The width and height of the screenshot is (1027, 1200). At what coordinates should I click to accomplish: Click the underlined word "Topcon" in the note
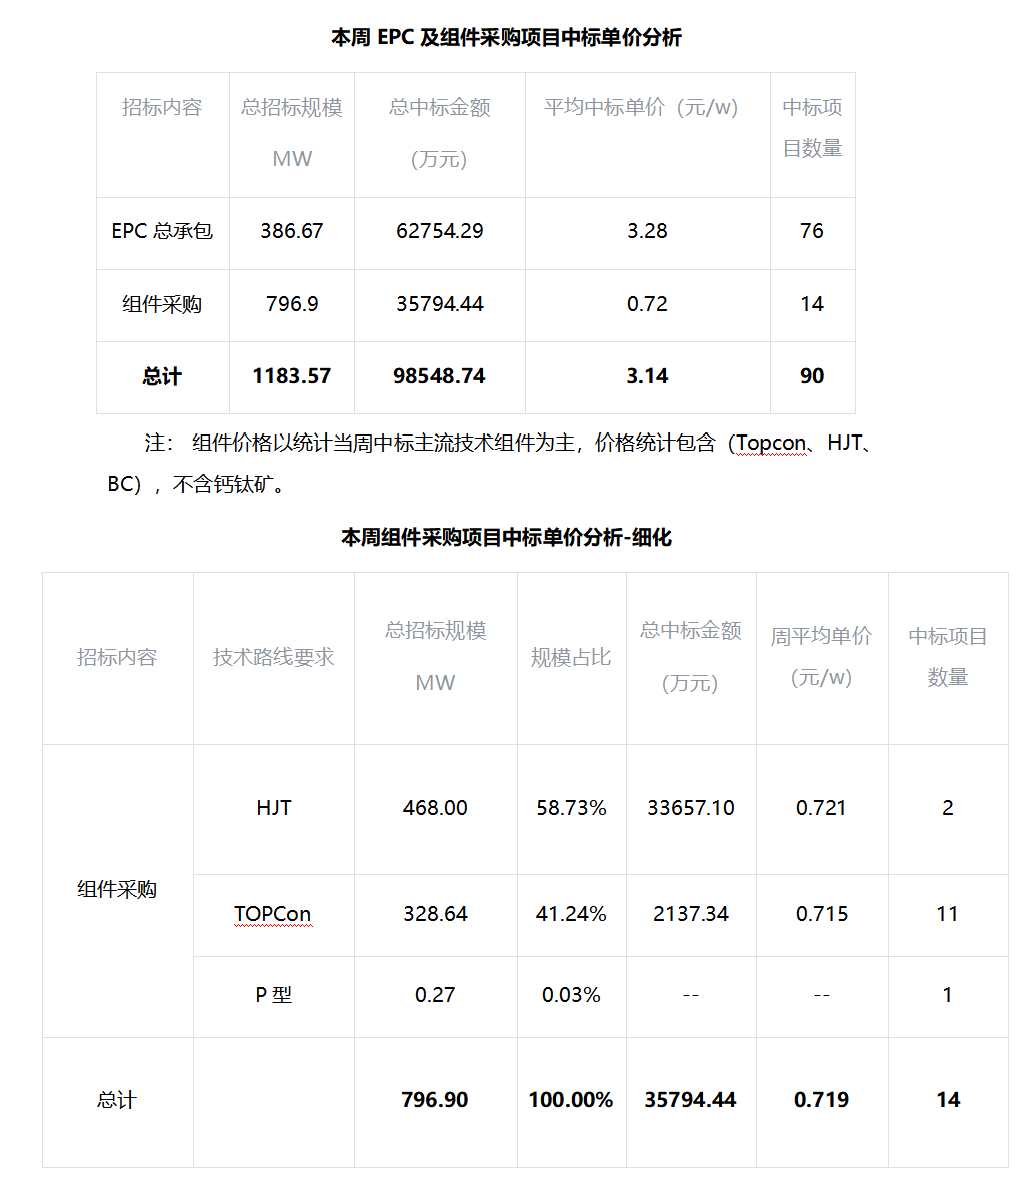(770, 443)
